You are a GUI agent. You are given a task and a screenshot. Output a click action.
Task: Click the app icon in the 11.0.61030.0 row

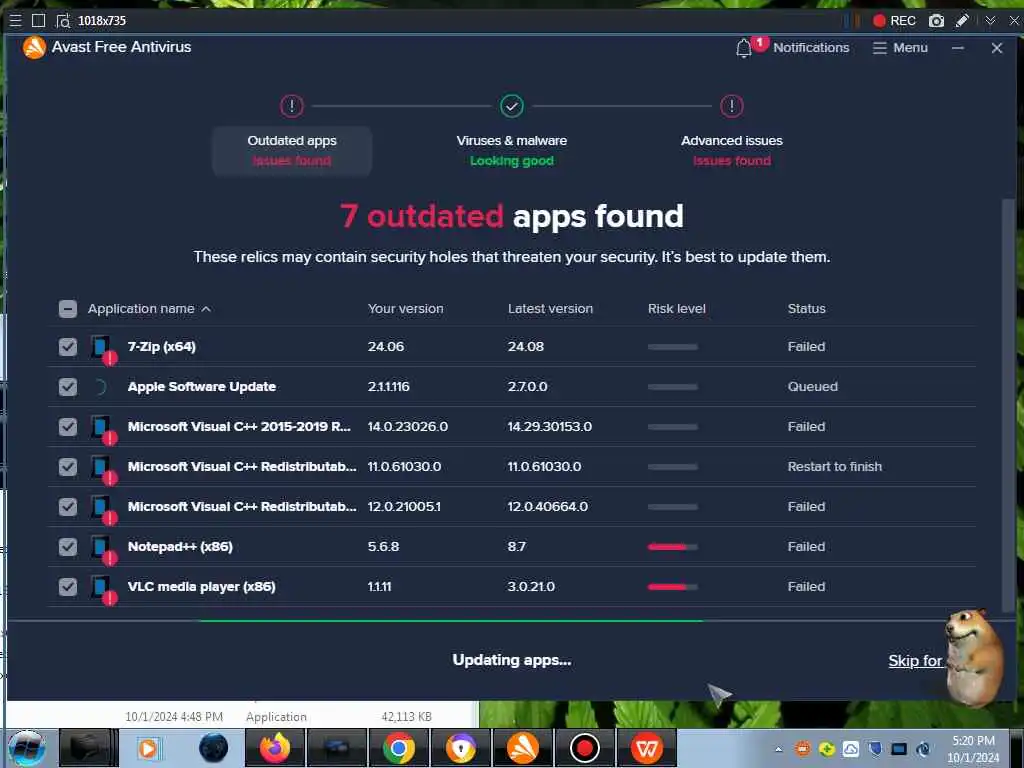(x=103, y=469)
